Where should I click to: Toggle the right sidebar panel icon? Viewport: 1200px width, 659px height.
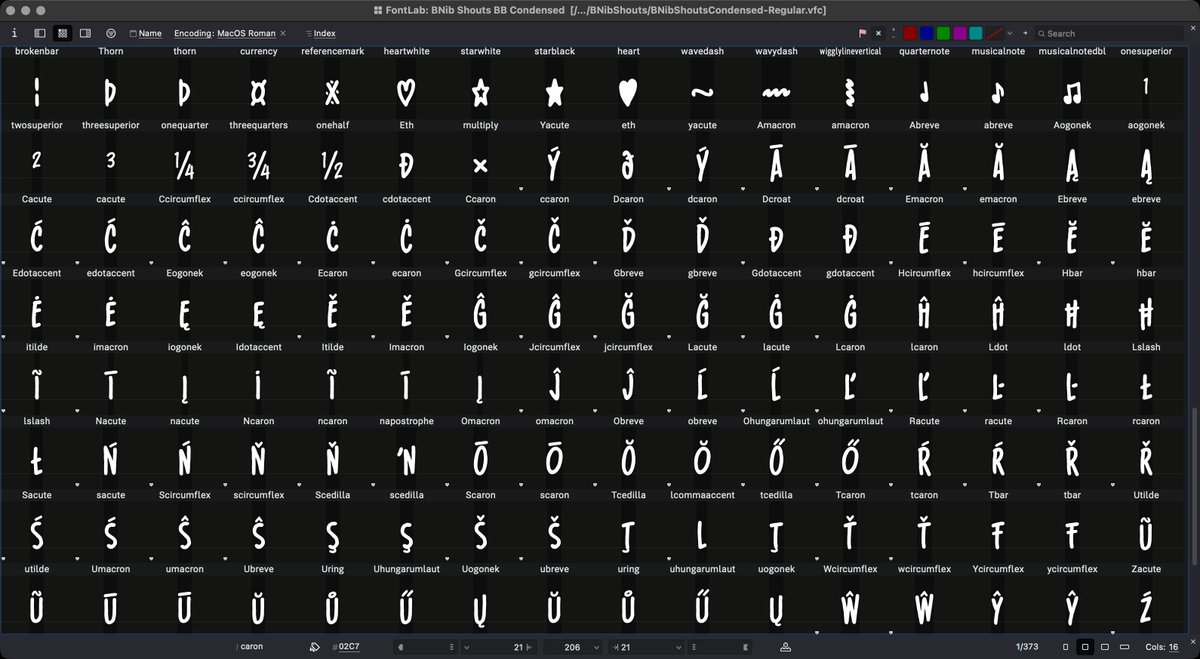pos(85,33)
